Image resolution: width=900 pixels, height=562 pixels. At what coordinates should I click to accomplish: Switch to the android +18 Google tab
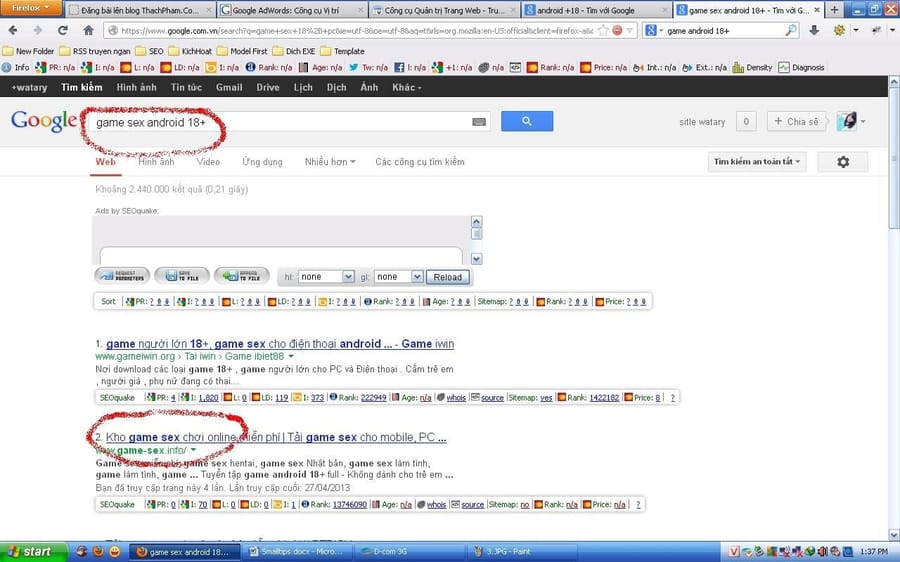coord(596,10)
